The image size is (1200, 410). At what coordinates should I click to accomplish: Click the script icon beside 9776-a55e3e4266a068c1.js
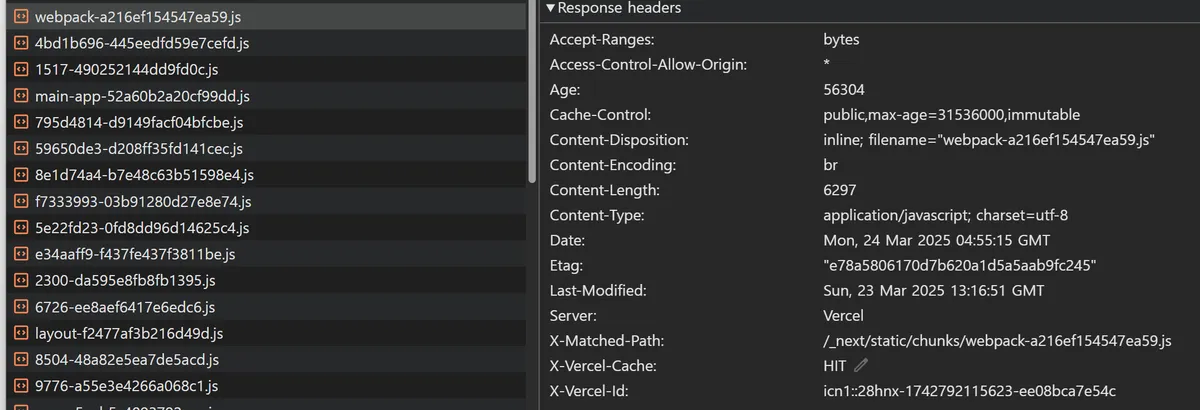coord(20,386)
